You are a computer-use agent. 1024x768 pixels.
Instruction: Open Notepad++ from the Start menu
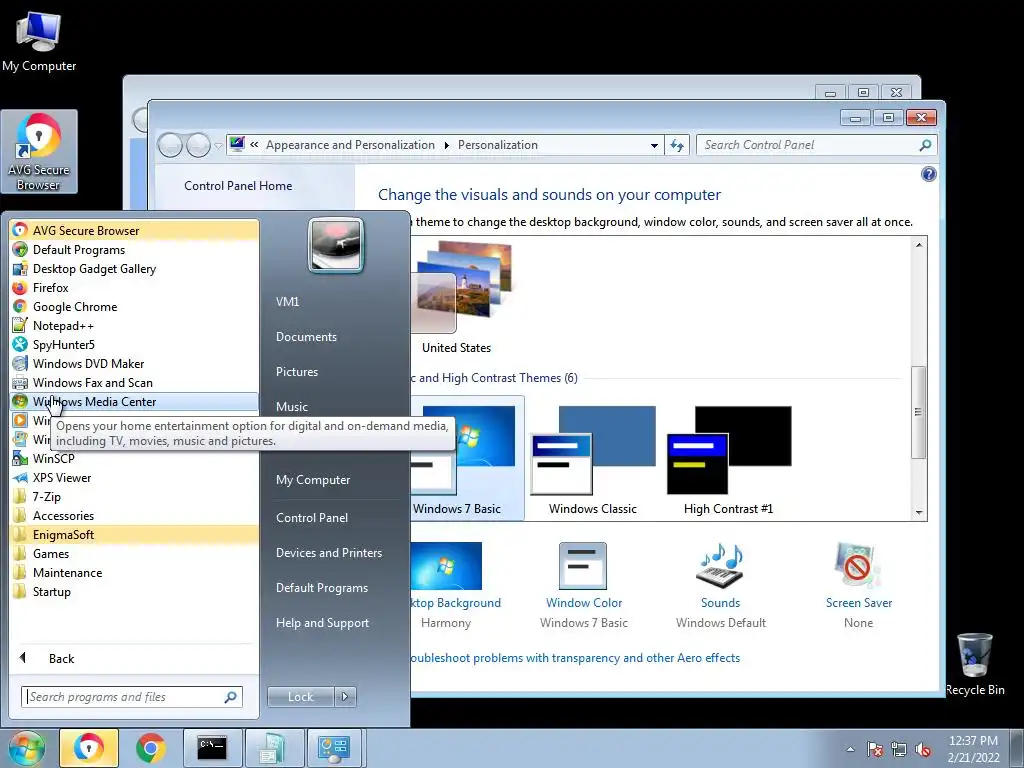click(134, 325)
